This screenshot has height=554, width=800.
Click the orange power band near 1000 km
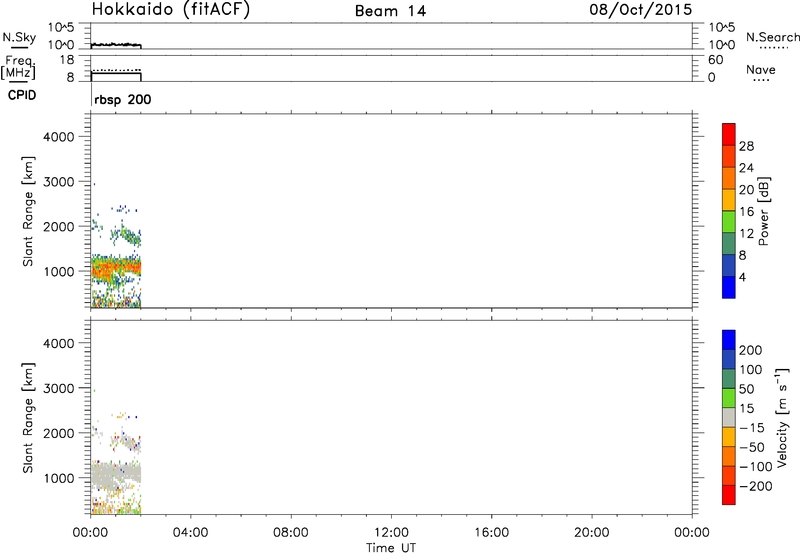pos(116,267)
